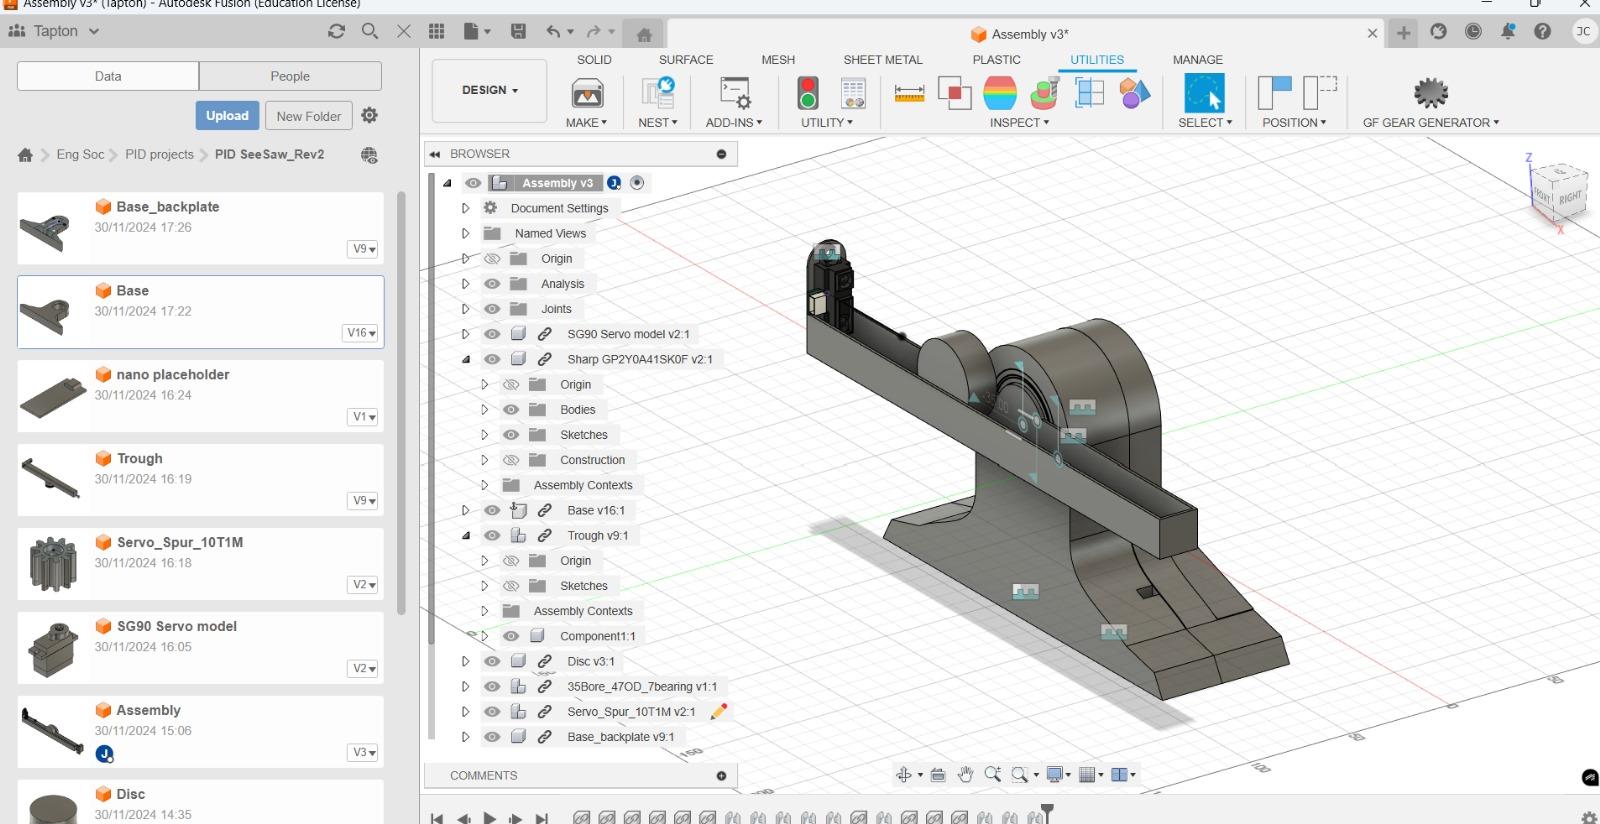Open the Tapton team dropdown
This screenshot has width=1600, height=824.
pyautogui.click(x=66, y=31)
